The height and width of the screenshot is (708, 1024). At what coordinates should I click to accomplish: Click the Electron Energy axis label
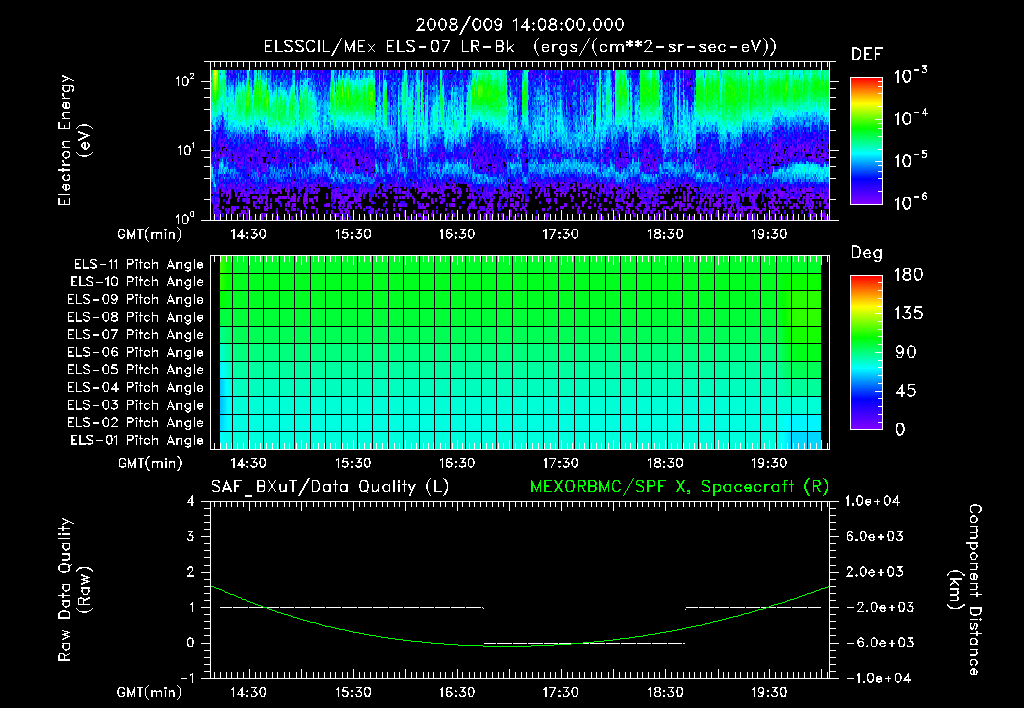click(74, 140)
